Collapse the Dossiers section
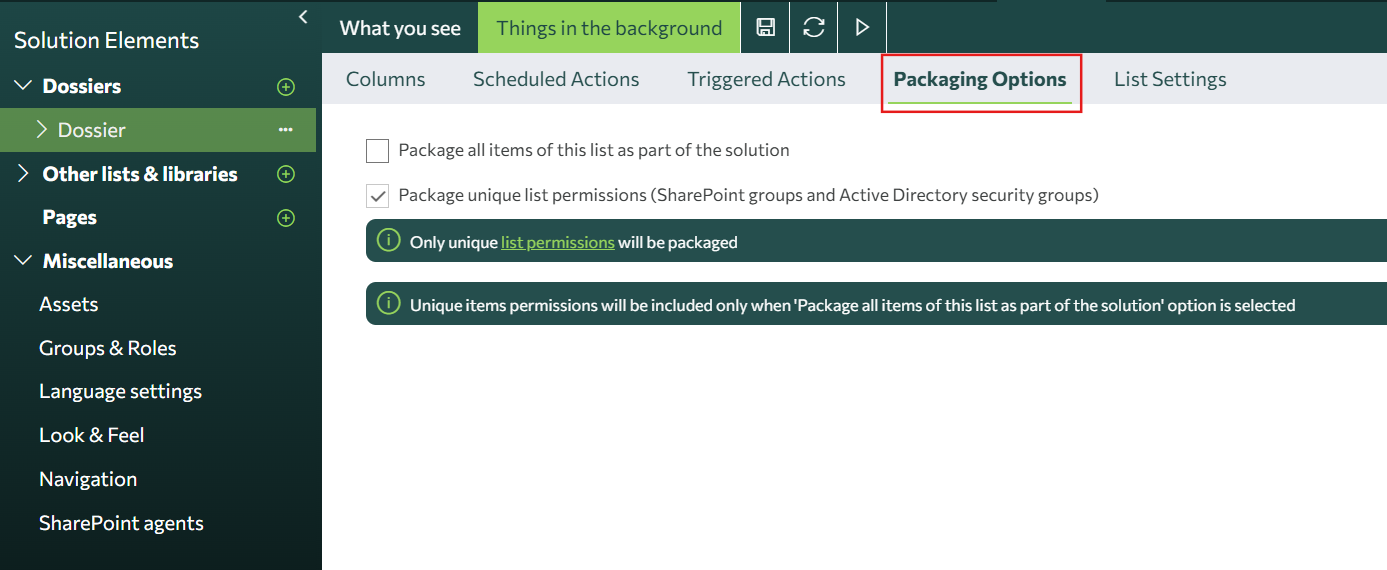 point(23,86)
